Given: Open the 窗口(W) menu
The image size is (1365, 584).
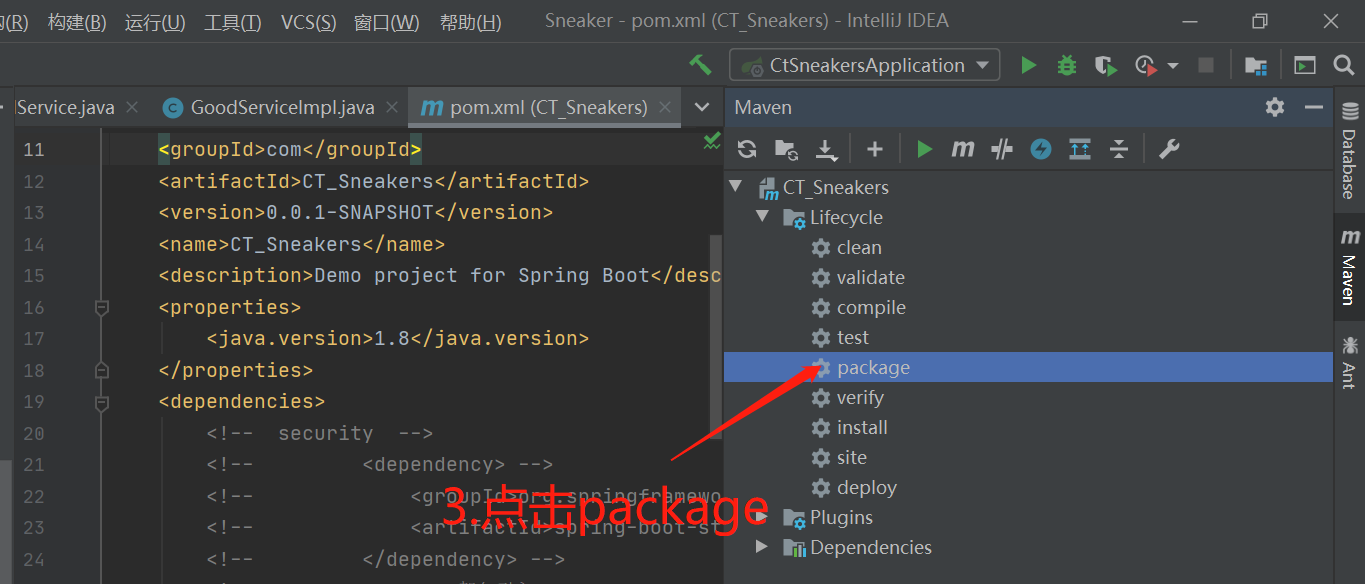Looking at the screenshot, I should [x=387, y=22].
